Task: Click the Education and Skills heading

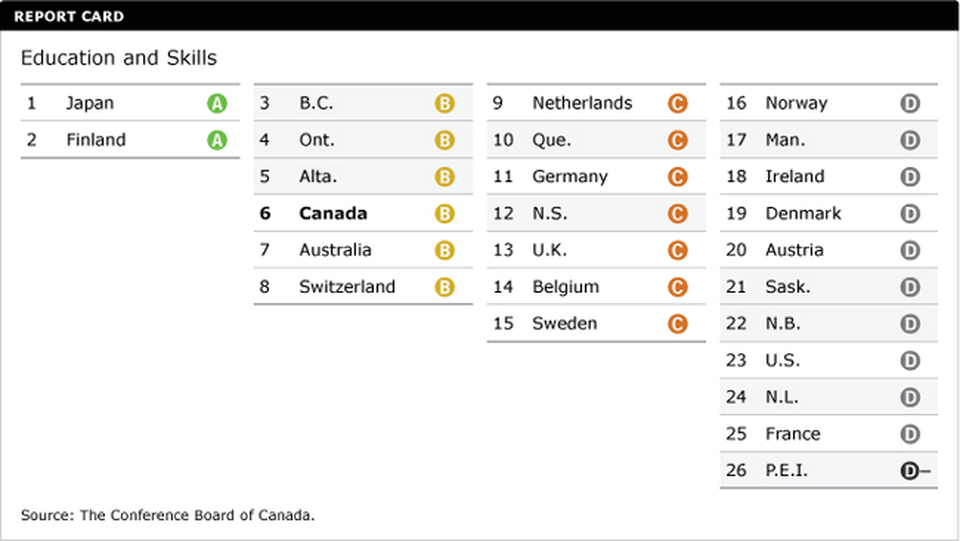Action: [x=118, y=58]
